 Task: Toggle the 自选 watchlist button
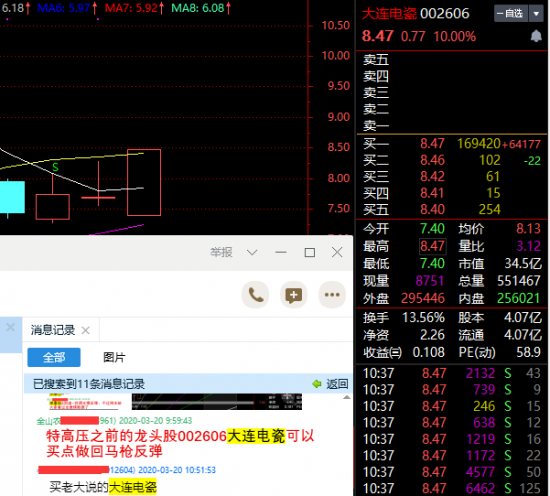tap(511, 14)
